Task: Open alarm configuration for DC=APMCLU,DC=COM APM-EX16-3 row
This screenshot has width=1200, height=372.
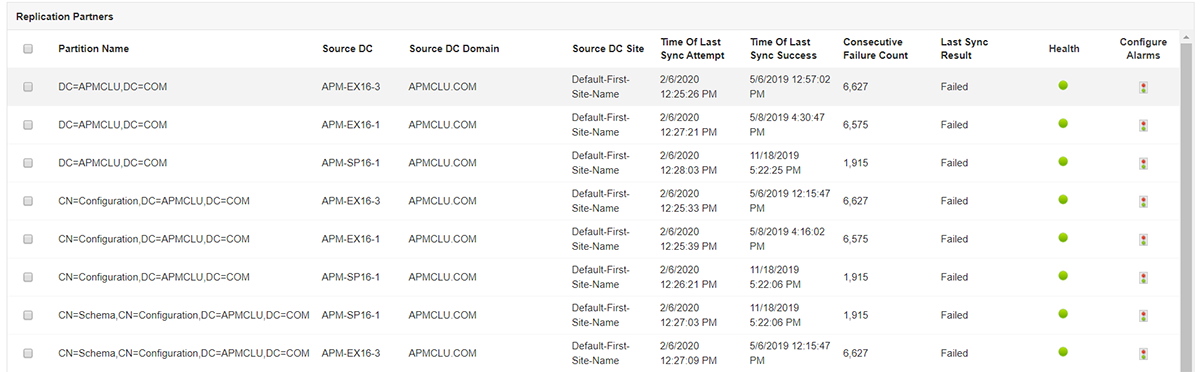Action: pos(1142,87)
